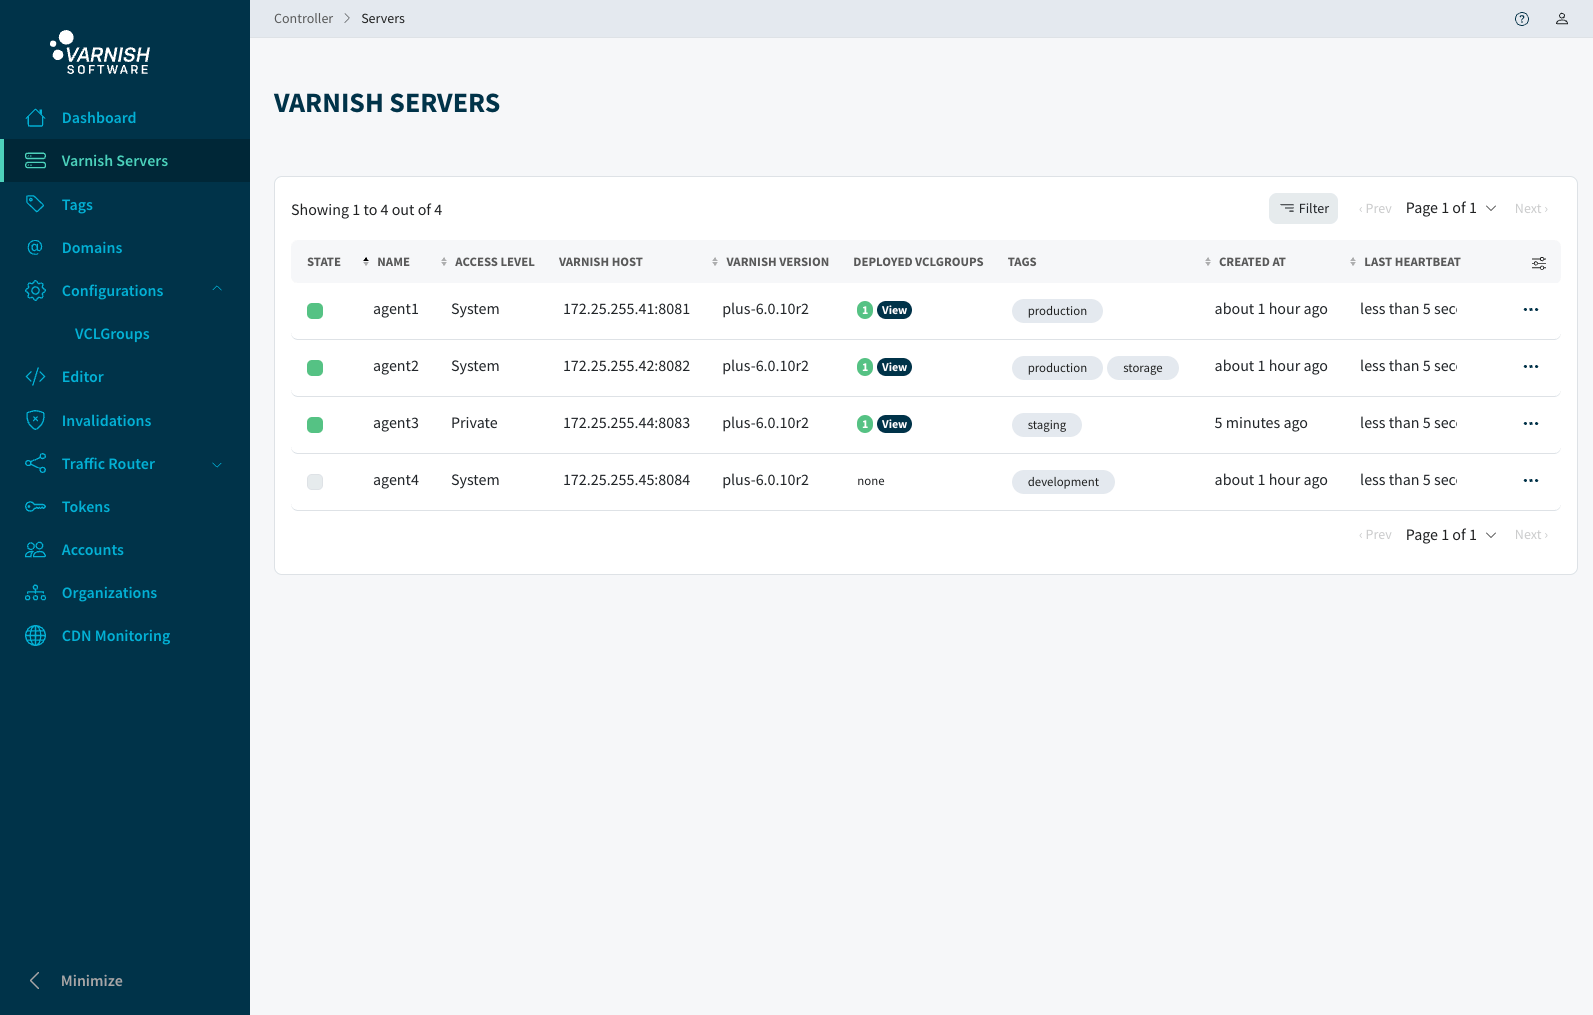Click the staging tag on agent3
Screen dimensions: 1593x1015
tap(1047, 425)
